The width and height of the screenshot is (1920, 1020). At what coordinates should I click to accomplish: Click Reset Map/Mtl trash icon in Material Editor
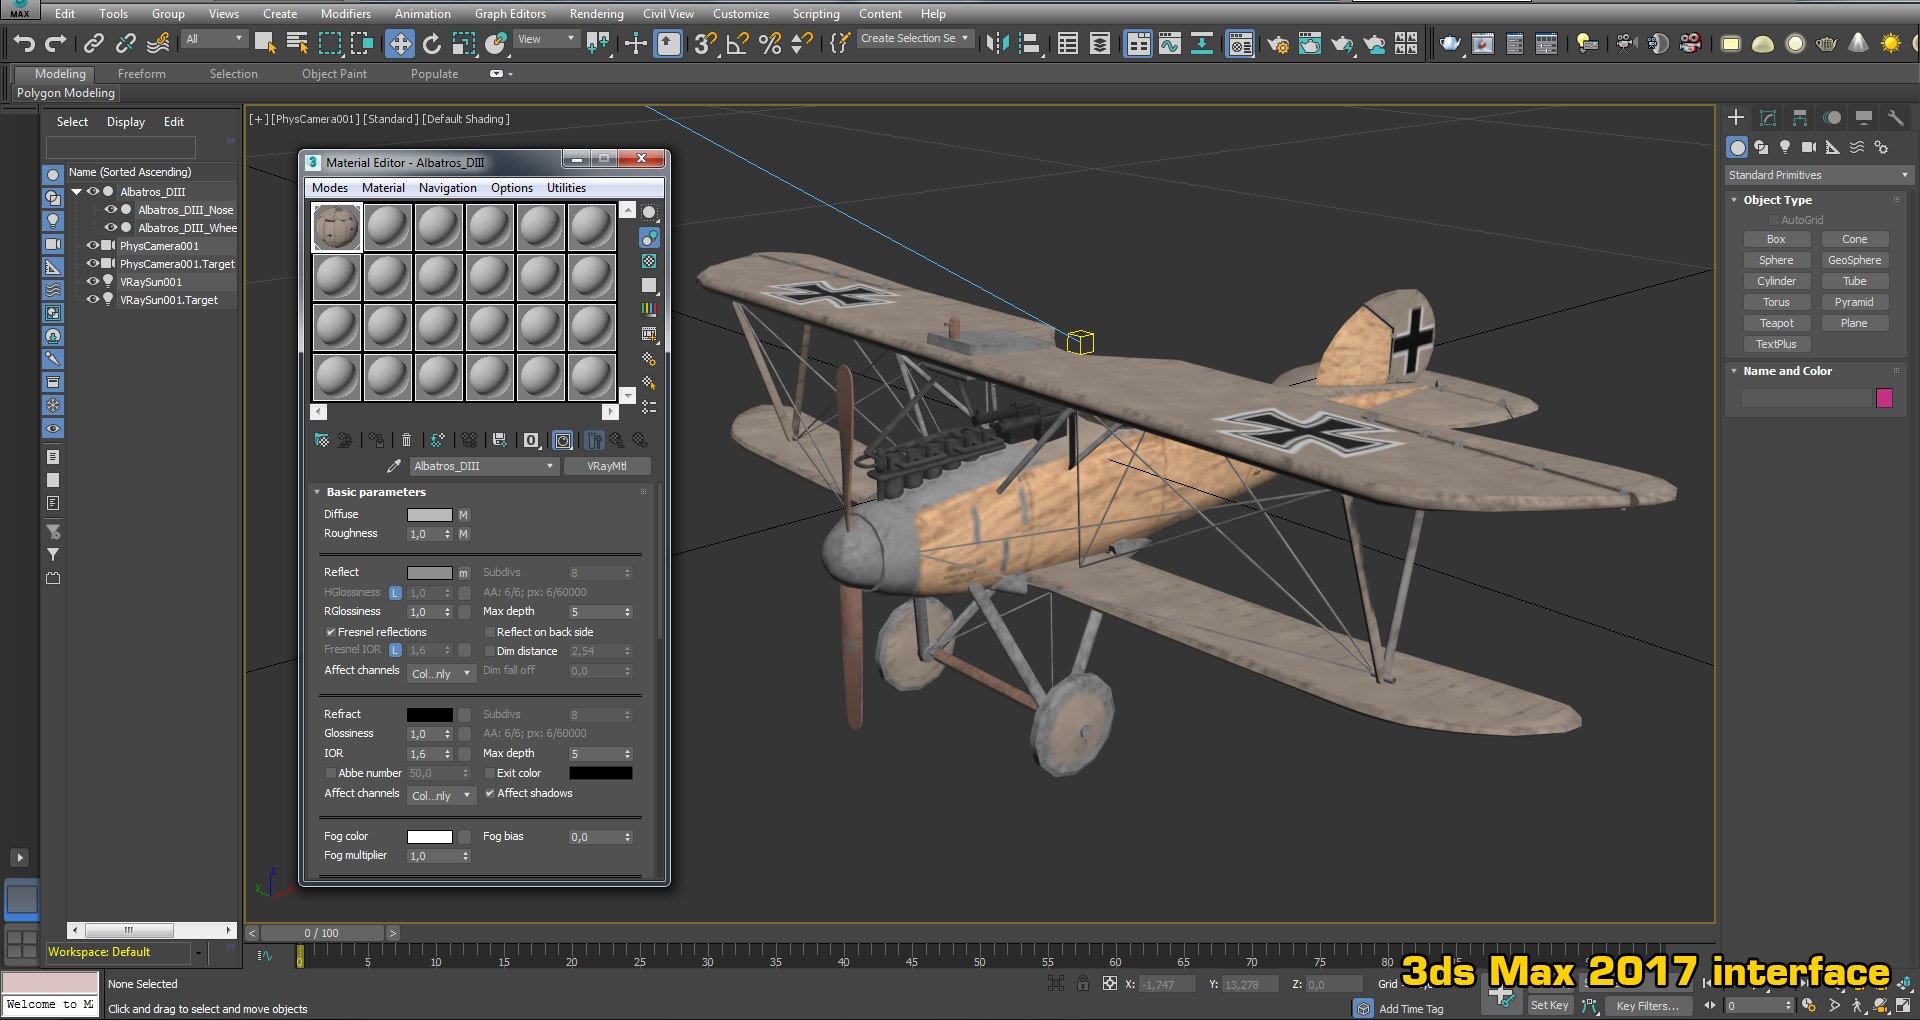406,440
